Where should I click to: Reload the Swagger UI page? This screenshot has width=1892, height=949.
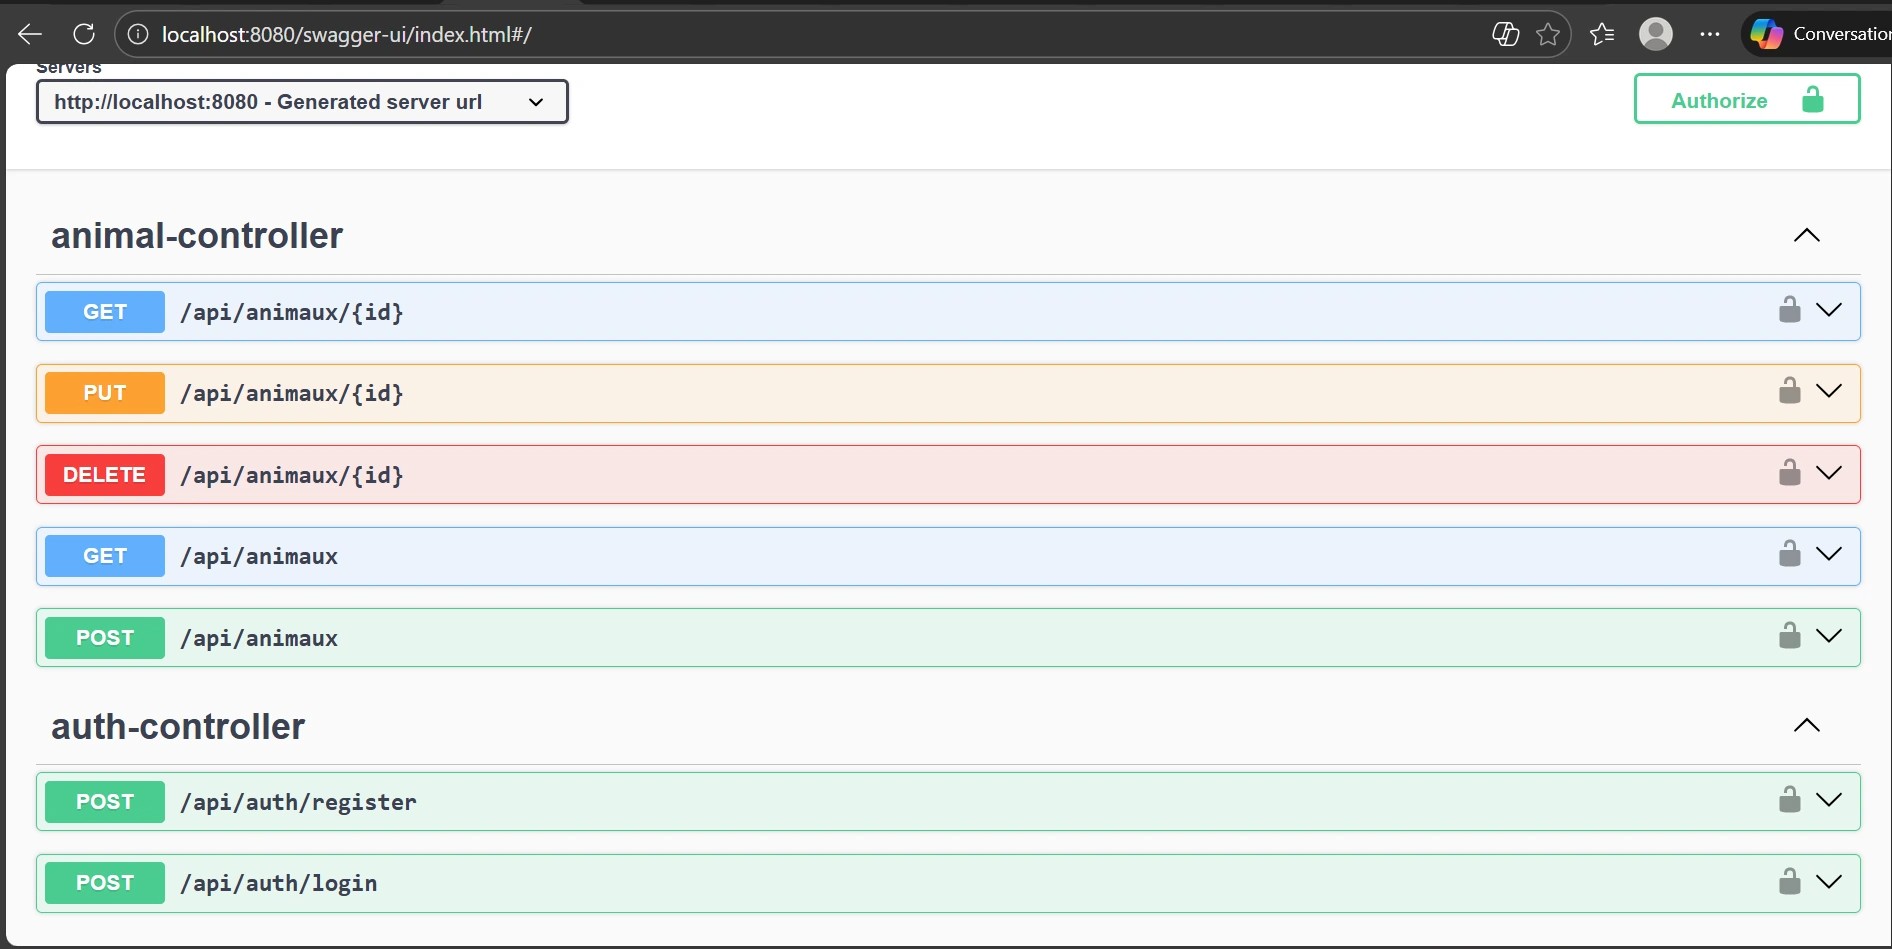(x=84, y=33)
